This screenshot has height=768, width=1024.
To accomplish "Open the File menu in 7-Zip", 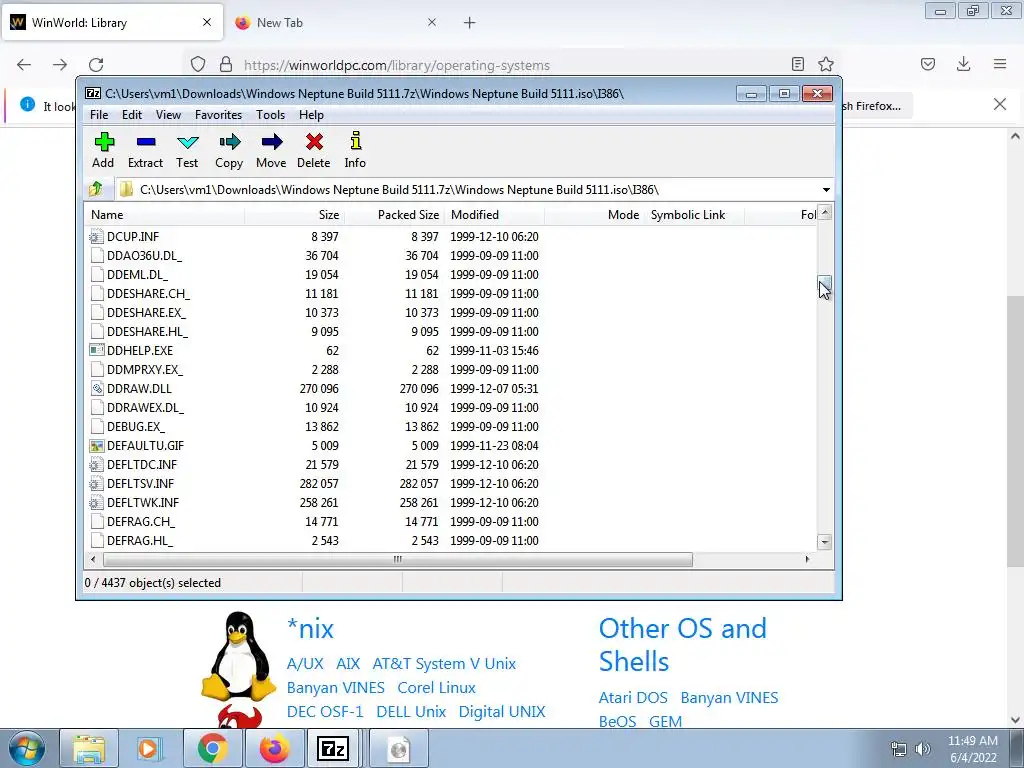I will coord(99,115).
